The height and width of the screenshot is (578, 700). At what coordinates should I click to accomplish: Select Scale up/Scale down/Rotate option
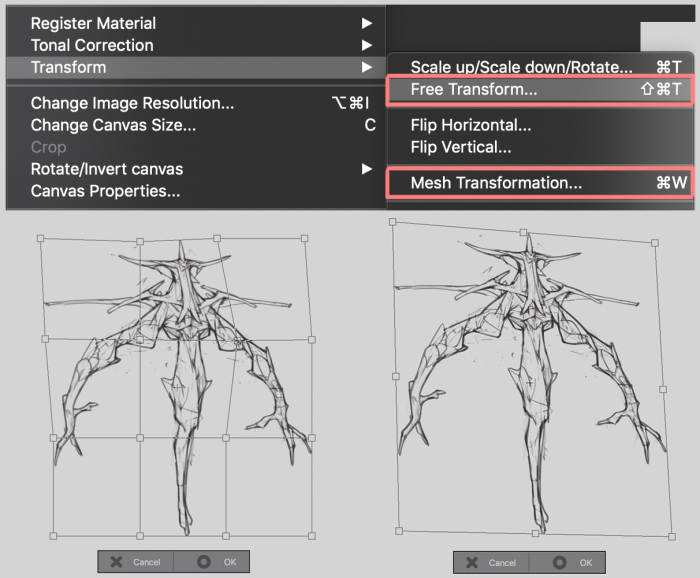[521, 67]
